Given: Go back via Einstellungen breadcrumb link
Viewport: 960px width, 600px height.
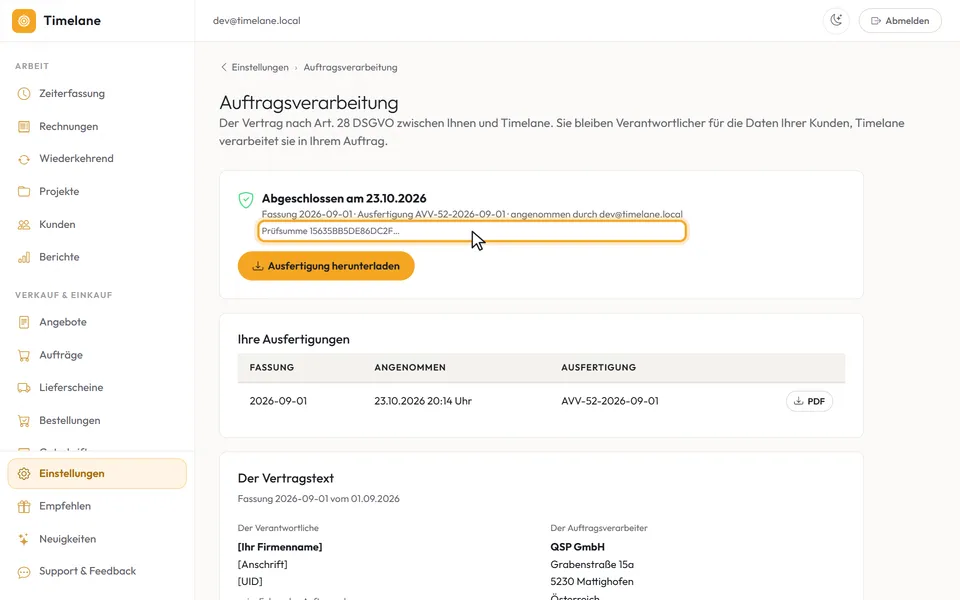Looking at the screenshot, I should [260, 67].
